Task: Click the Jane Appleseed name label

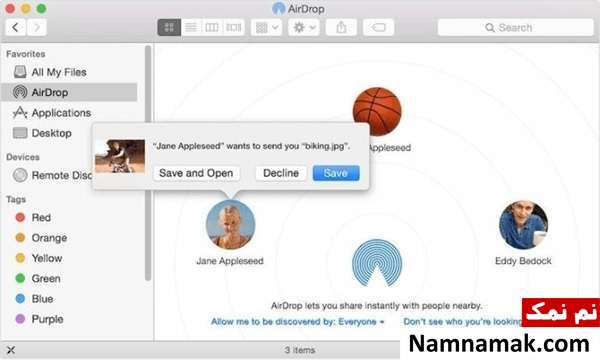Action: (230, 261)
